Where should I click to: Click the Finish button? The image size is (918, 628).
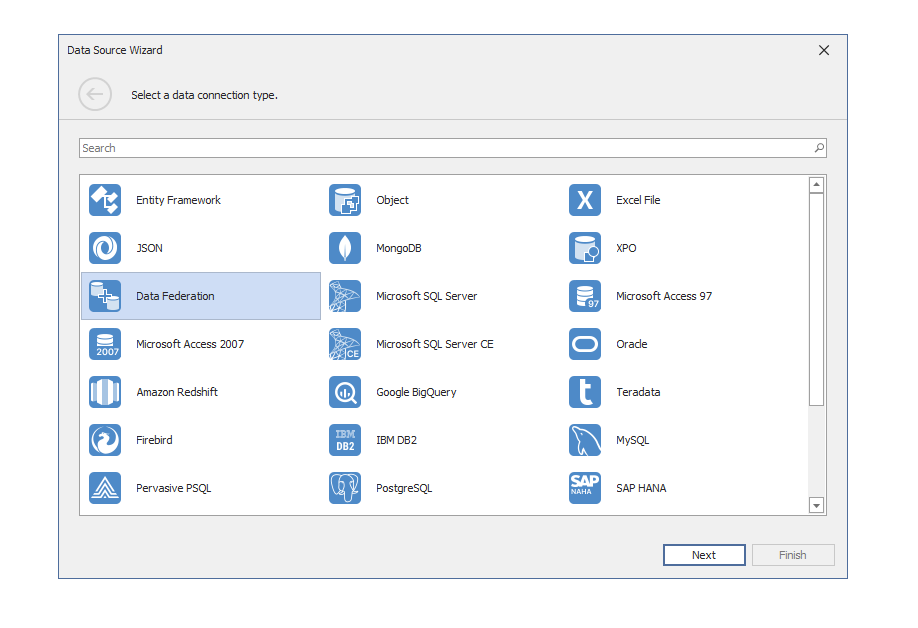pos(793,555)
